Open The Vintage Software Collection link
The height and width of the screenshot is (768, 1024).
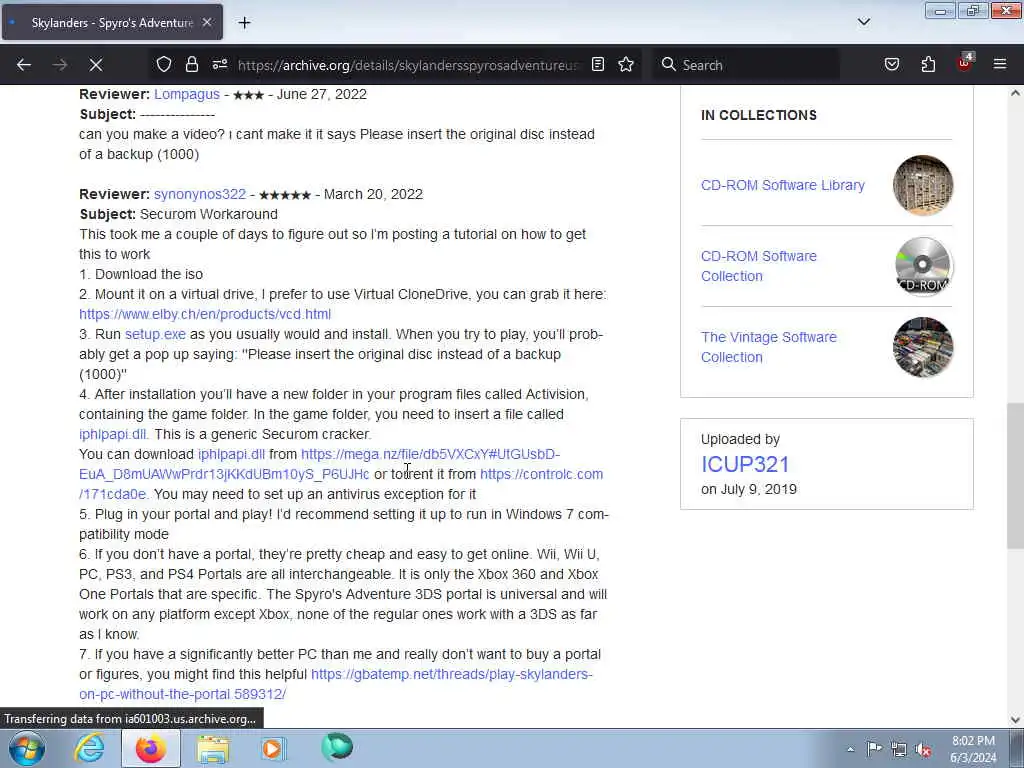(x=769, y=347)
